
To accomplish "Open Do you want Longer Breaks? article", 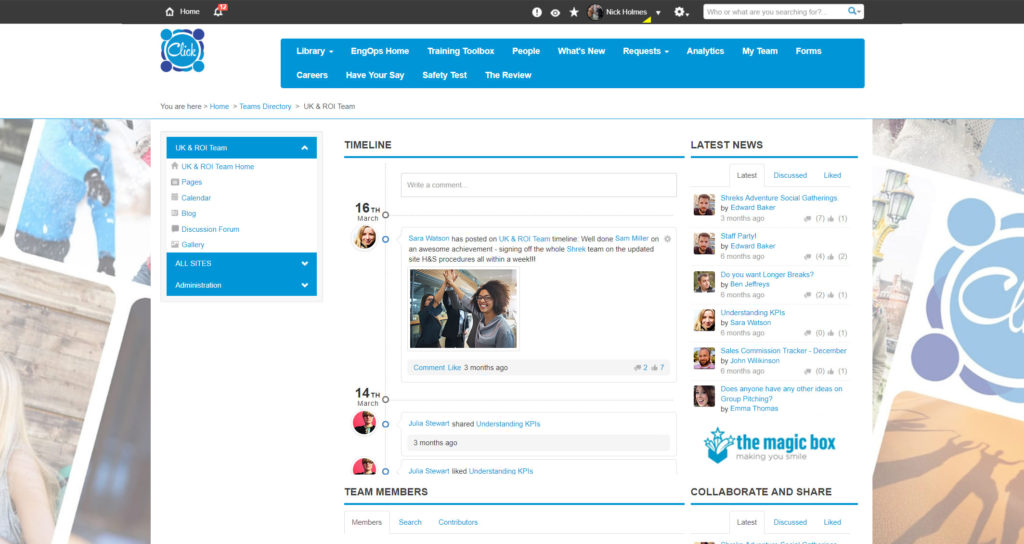I will [x=767, y=274].
